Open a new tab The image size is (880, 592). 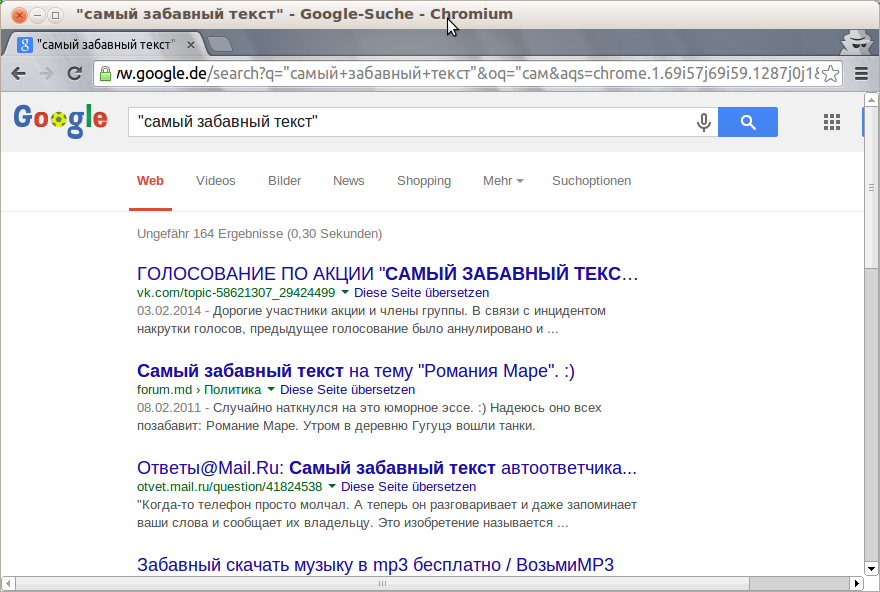(219, 45)
